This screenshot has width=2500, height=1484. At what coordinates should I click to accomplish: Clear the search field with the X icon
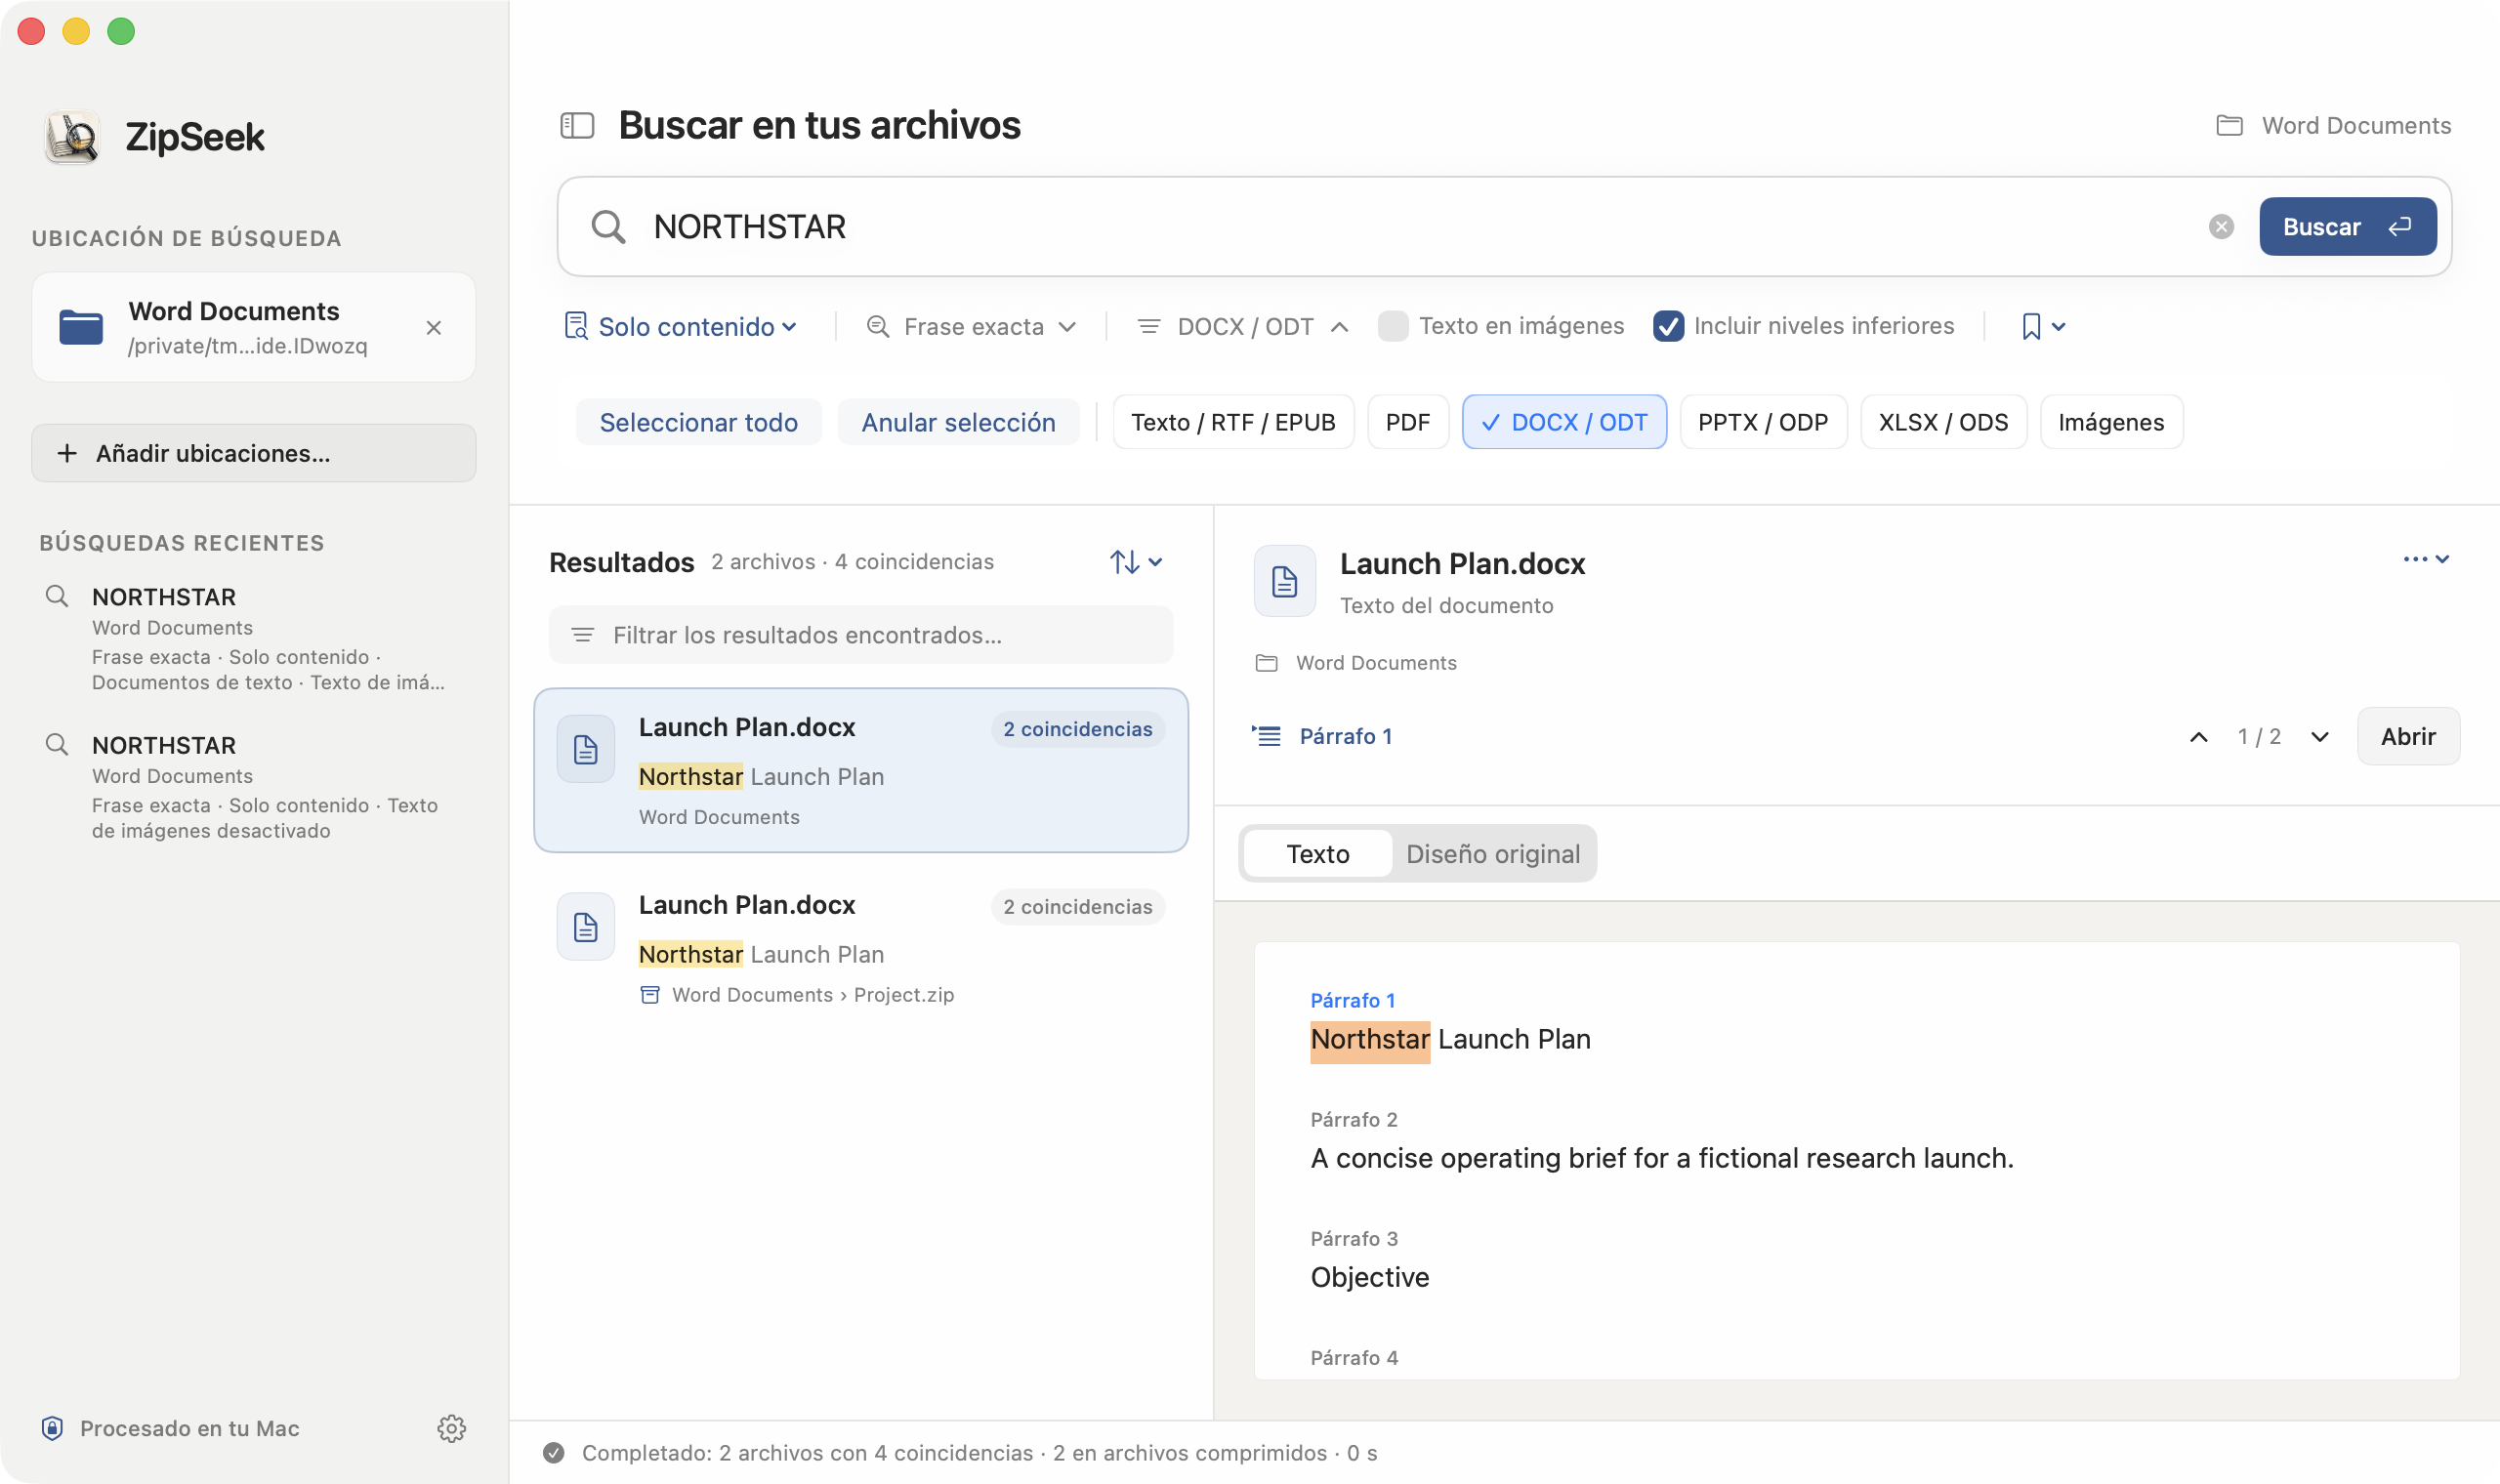click(2221, 227)
